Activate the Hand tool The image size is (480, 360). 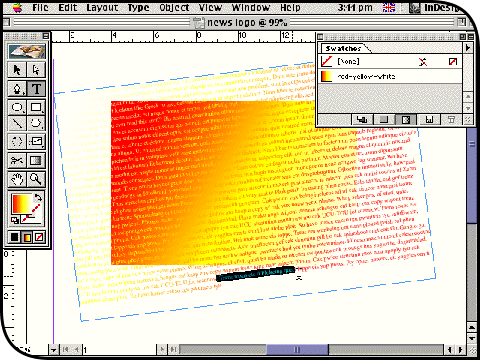tap(17, 179)
